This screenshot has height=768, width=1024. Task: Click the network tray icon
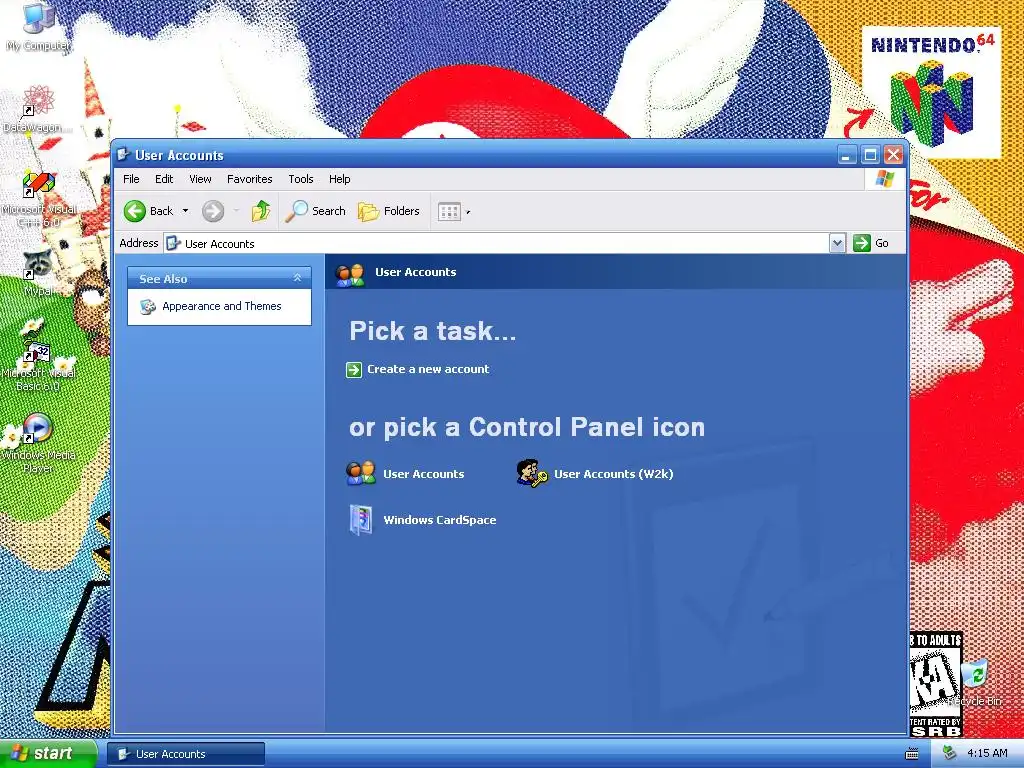(x=950, y=754)
